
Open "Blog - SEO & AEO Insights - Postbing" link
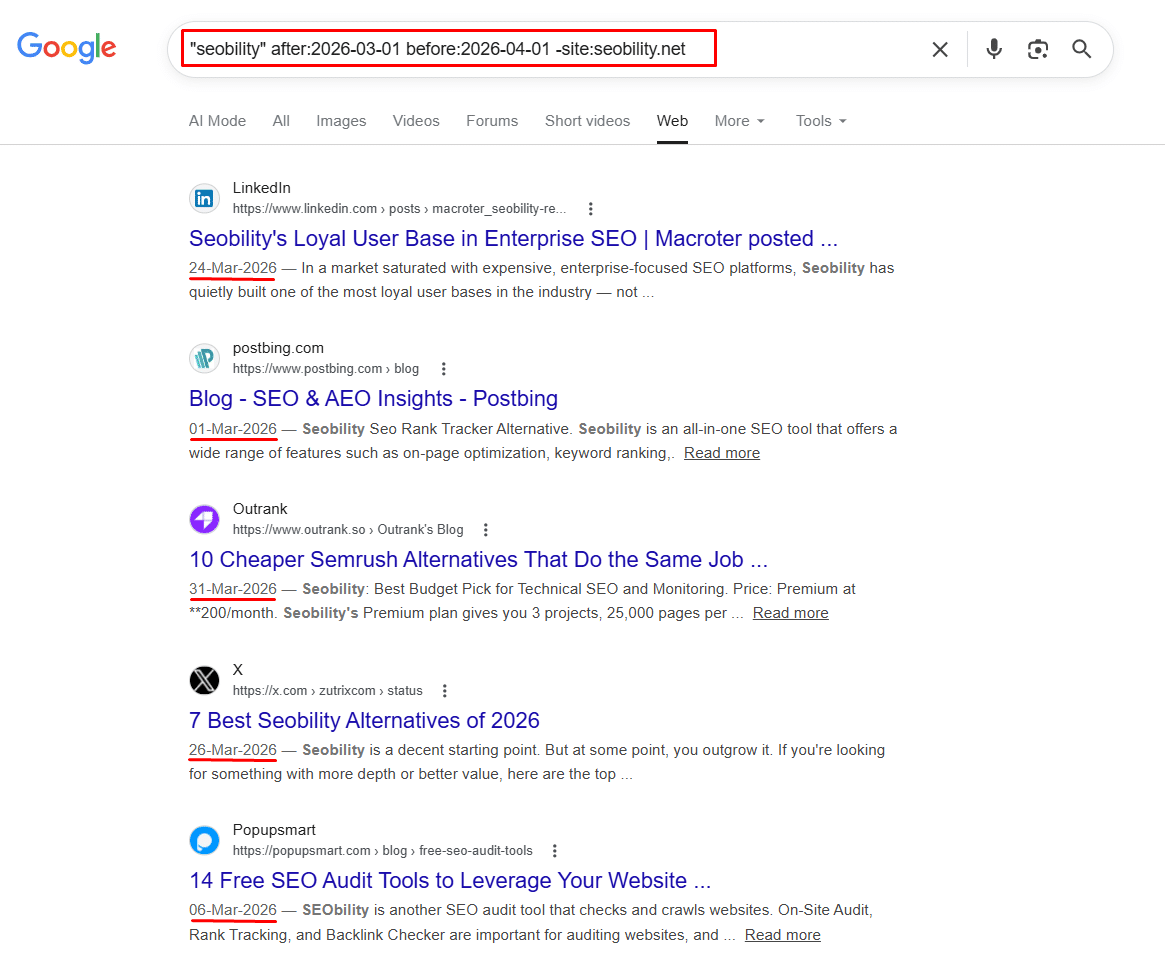373,398
